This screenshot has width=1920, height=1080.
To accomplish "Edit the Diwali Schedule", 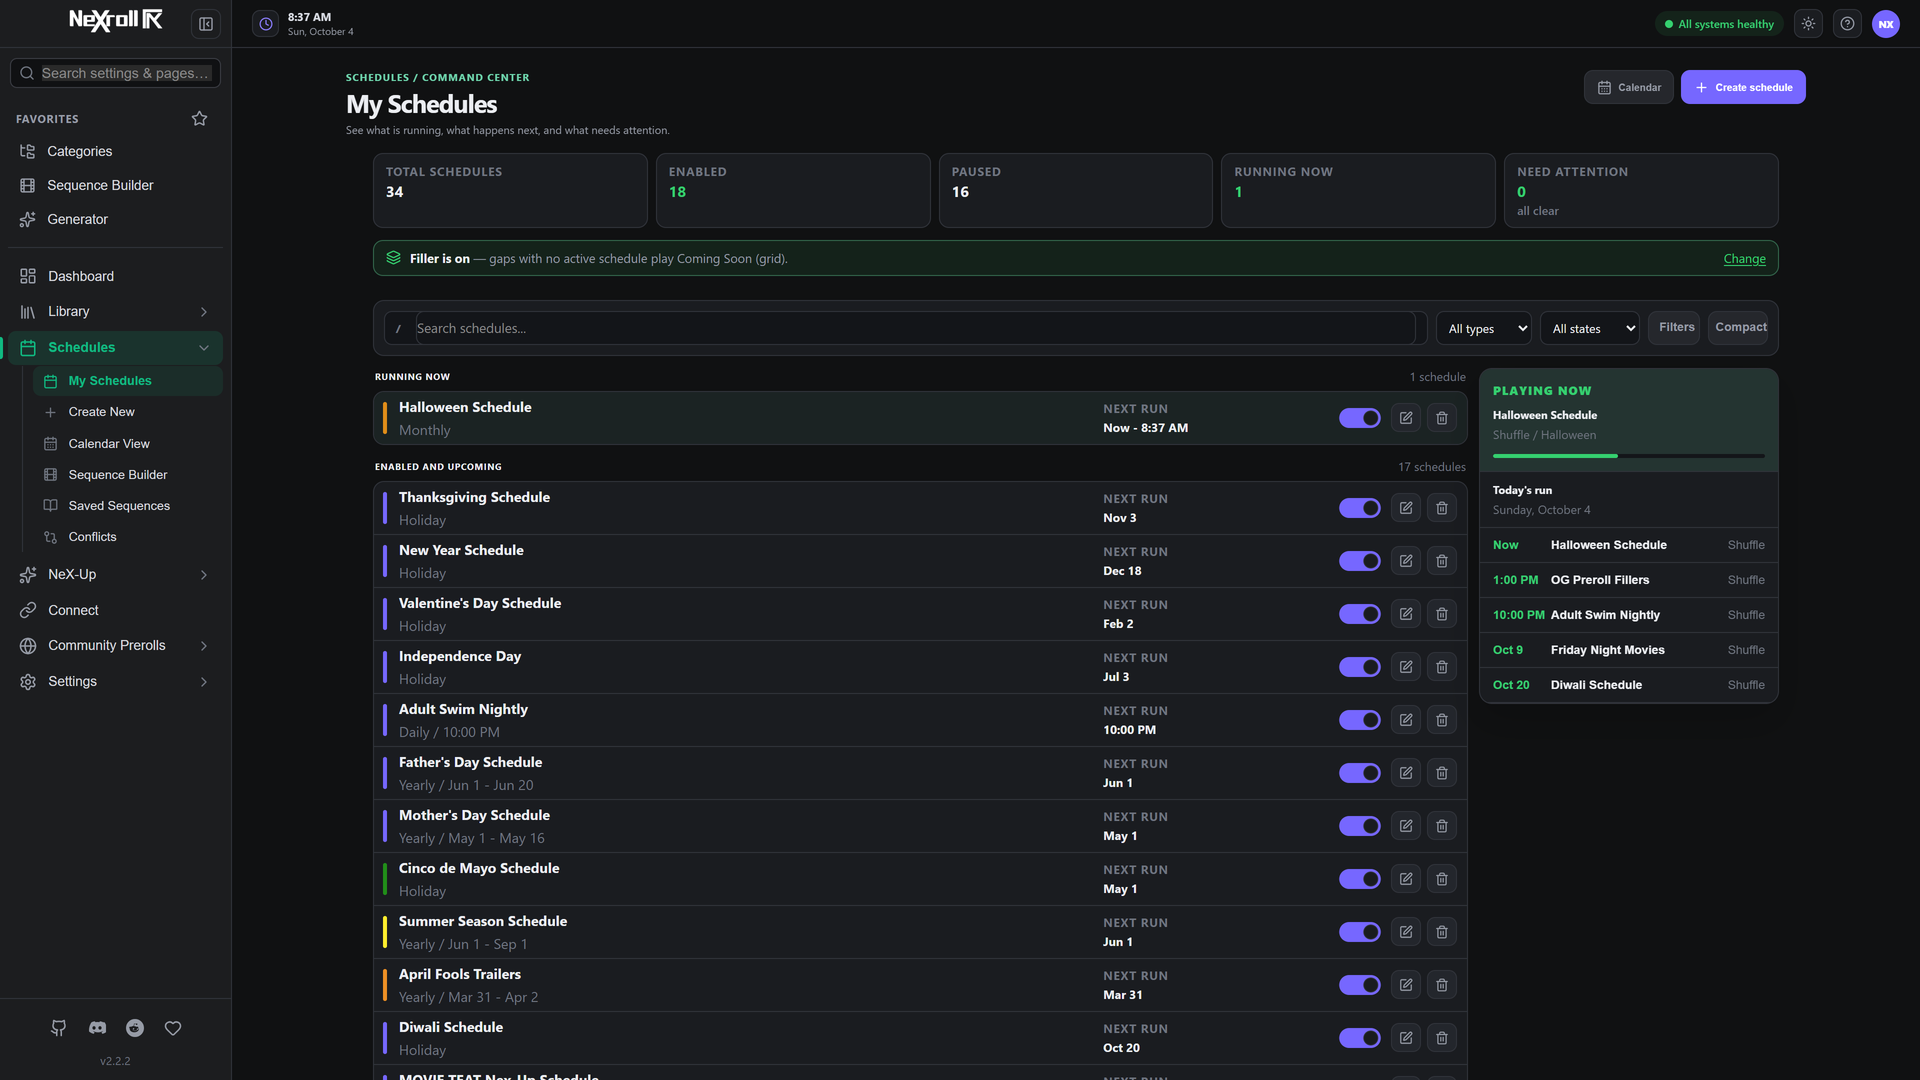I will pyautogui.click(x=1406, y=1038).
